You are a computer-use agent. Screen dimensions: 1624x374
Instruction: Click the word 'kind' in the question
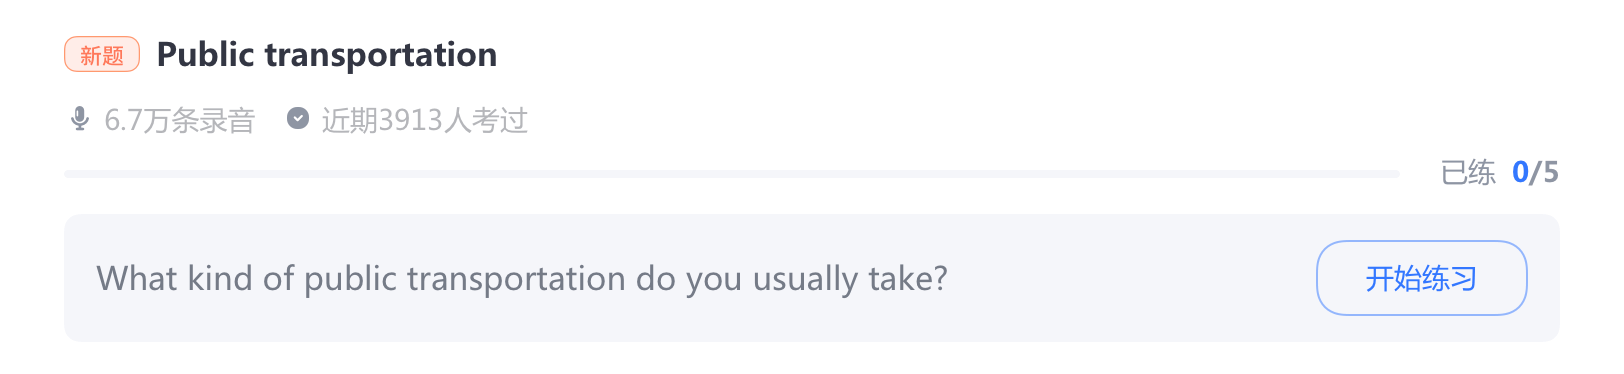220,278
